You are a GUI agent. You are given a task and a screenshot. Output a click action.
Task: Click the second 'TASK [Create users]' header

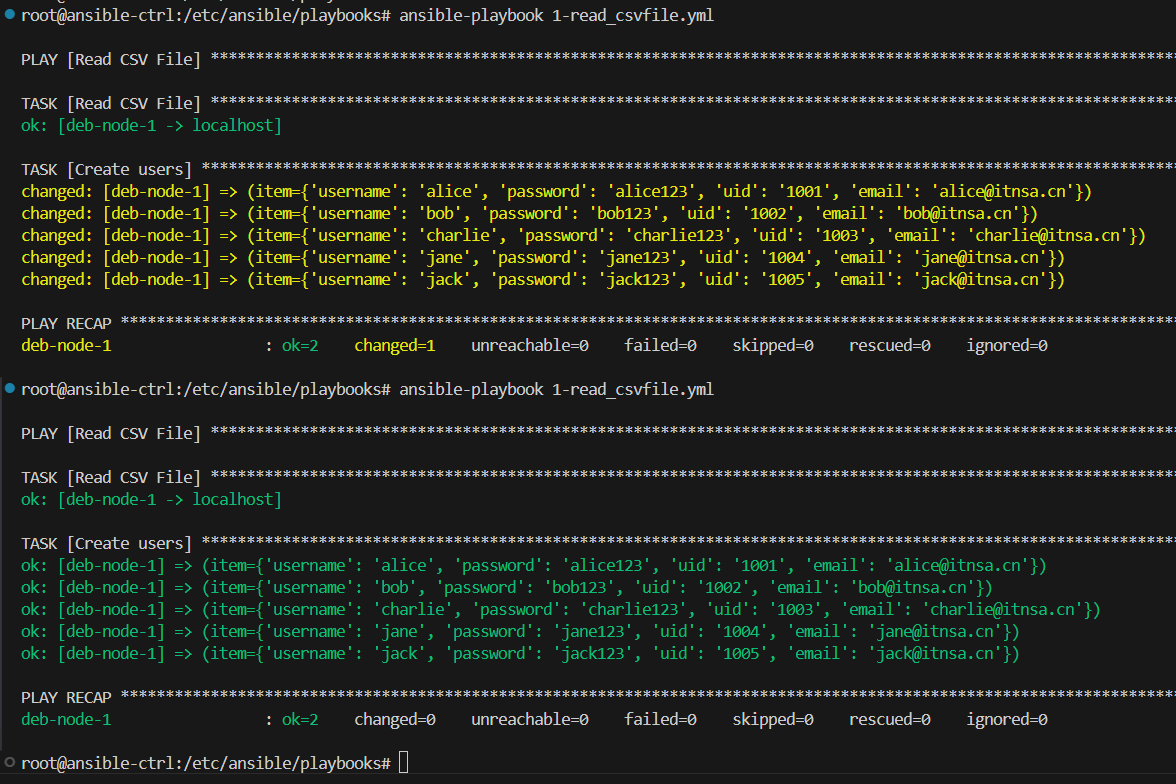[106, 543]
